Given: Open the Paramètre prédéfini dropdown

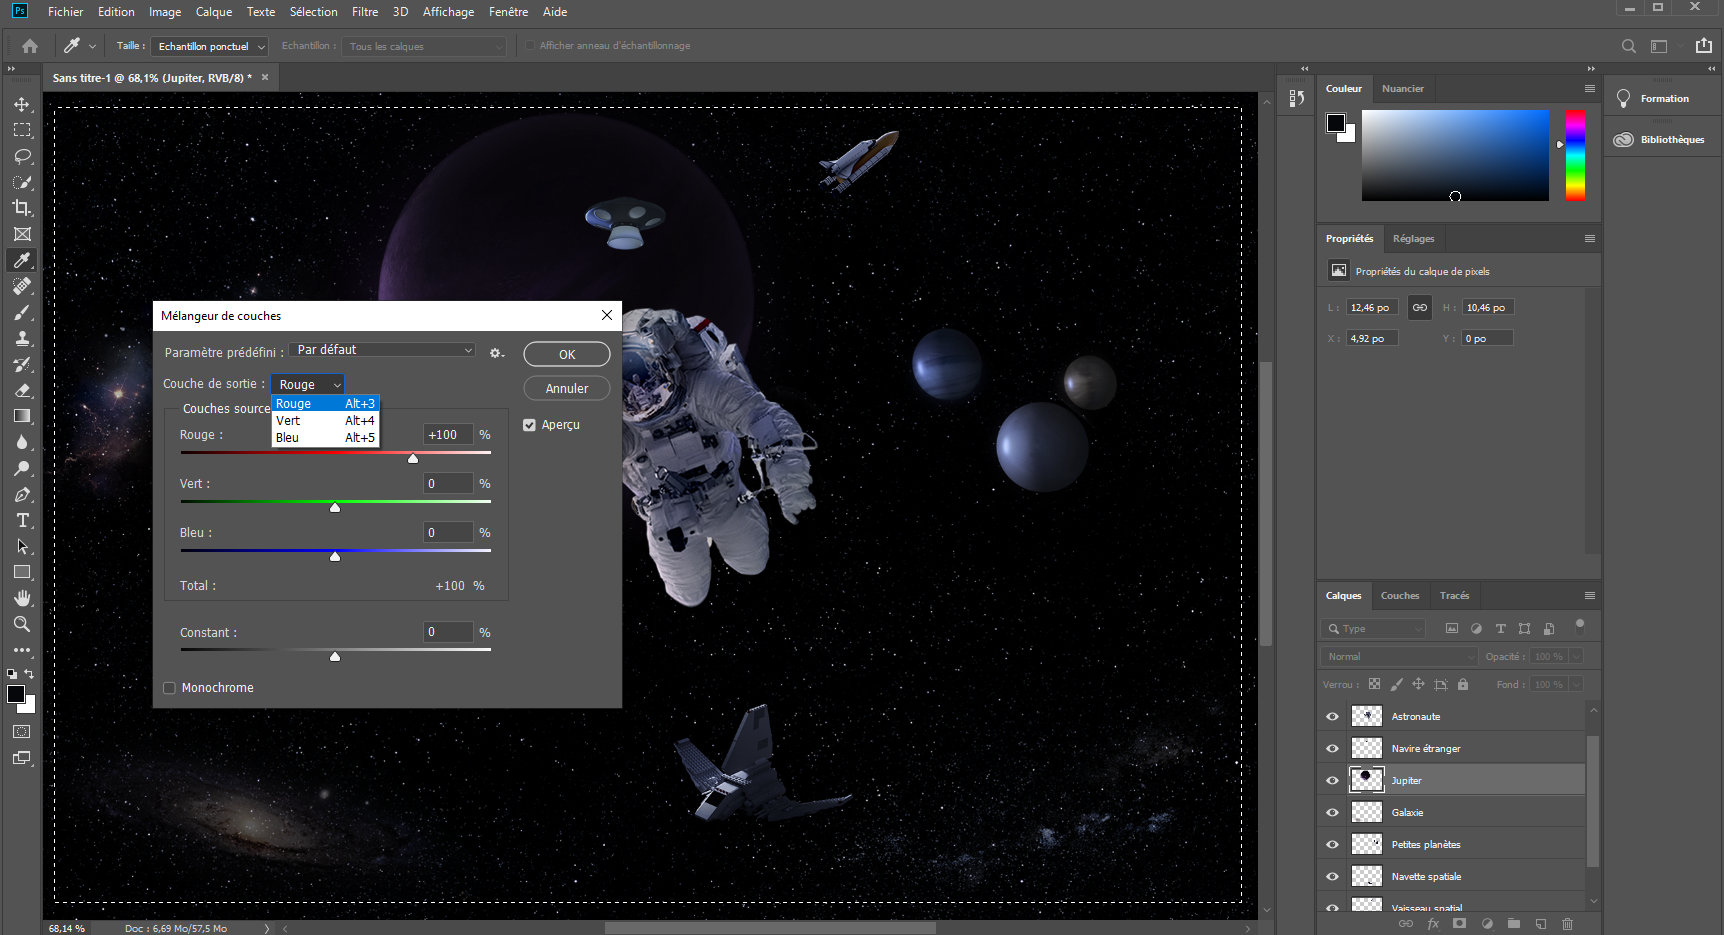Looking at the screenshot, I should click(381, 349).
